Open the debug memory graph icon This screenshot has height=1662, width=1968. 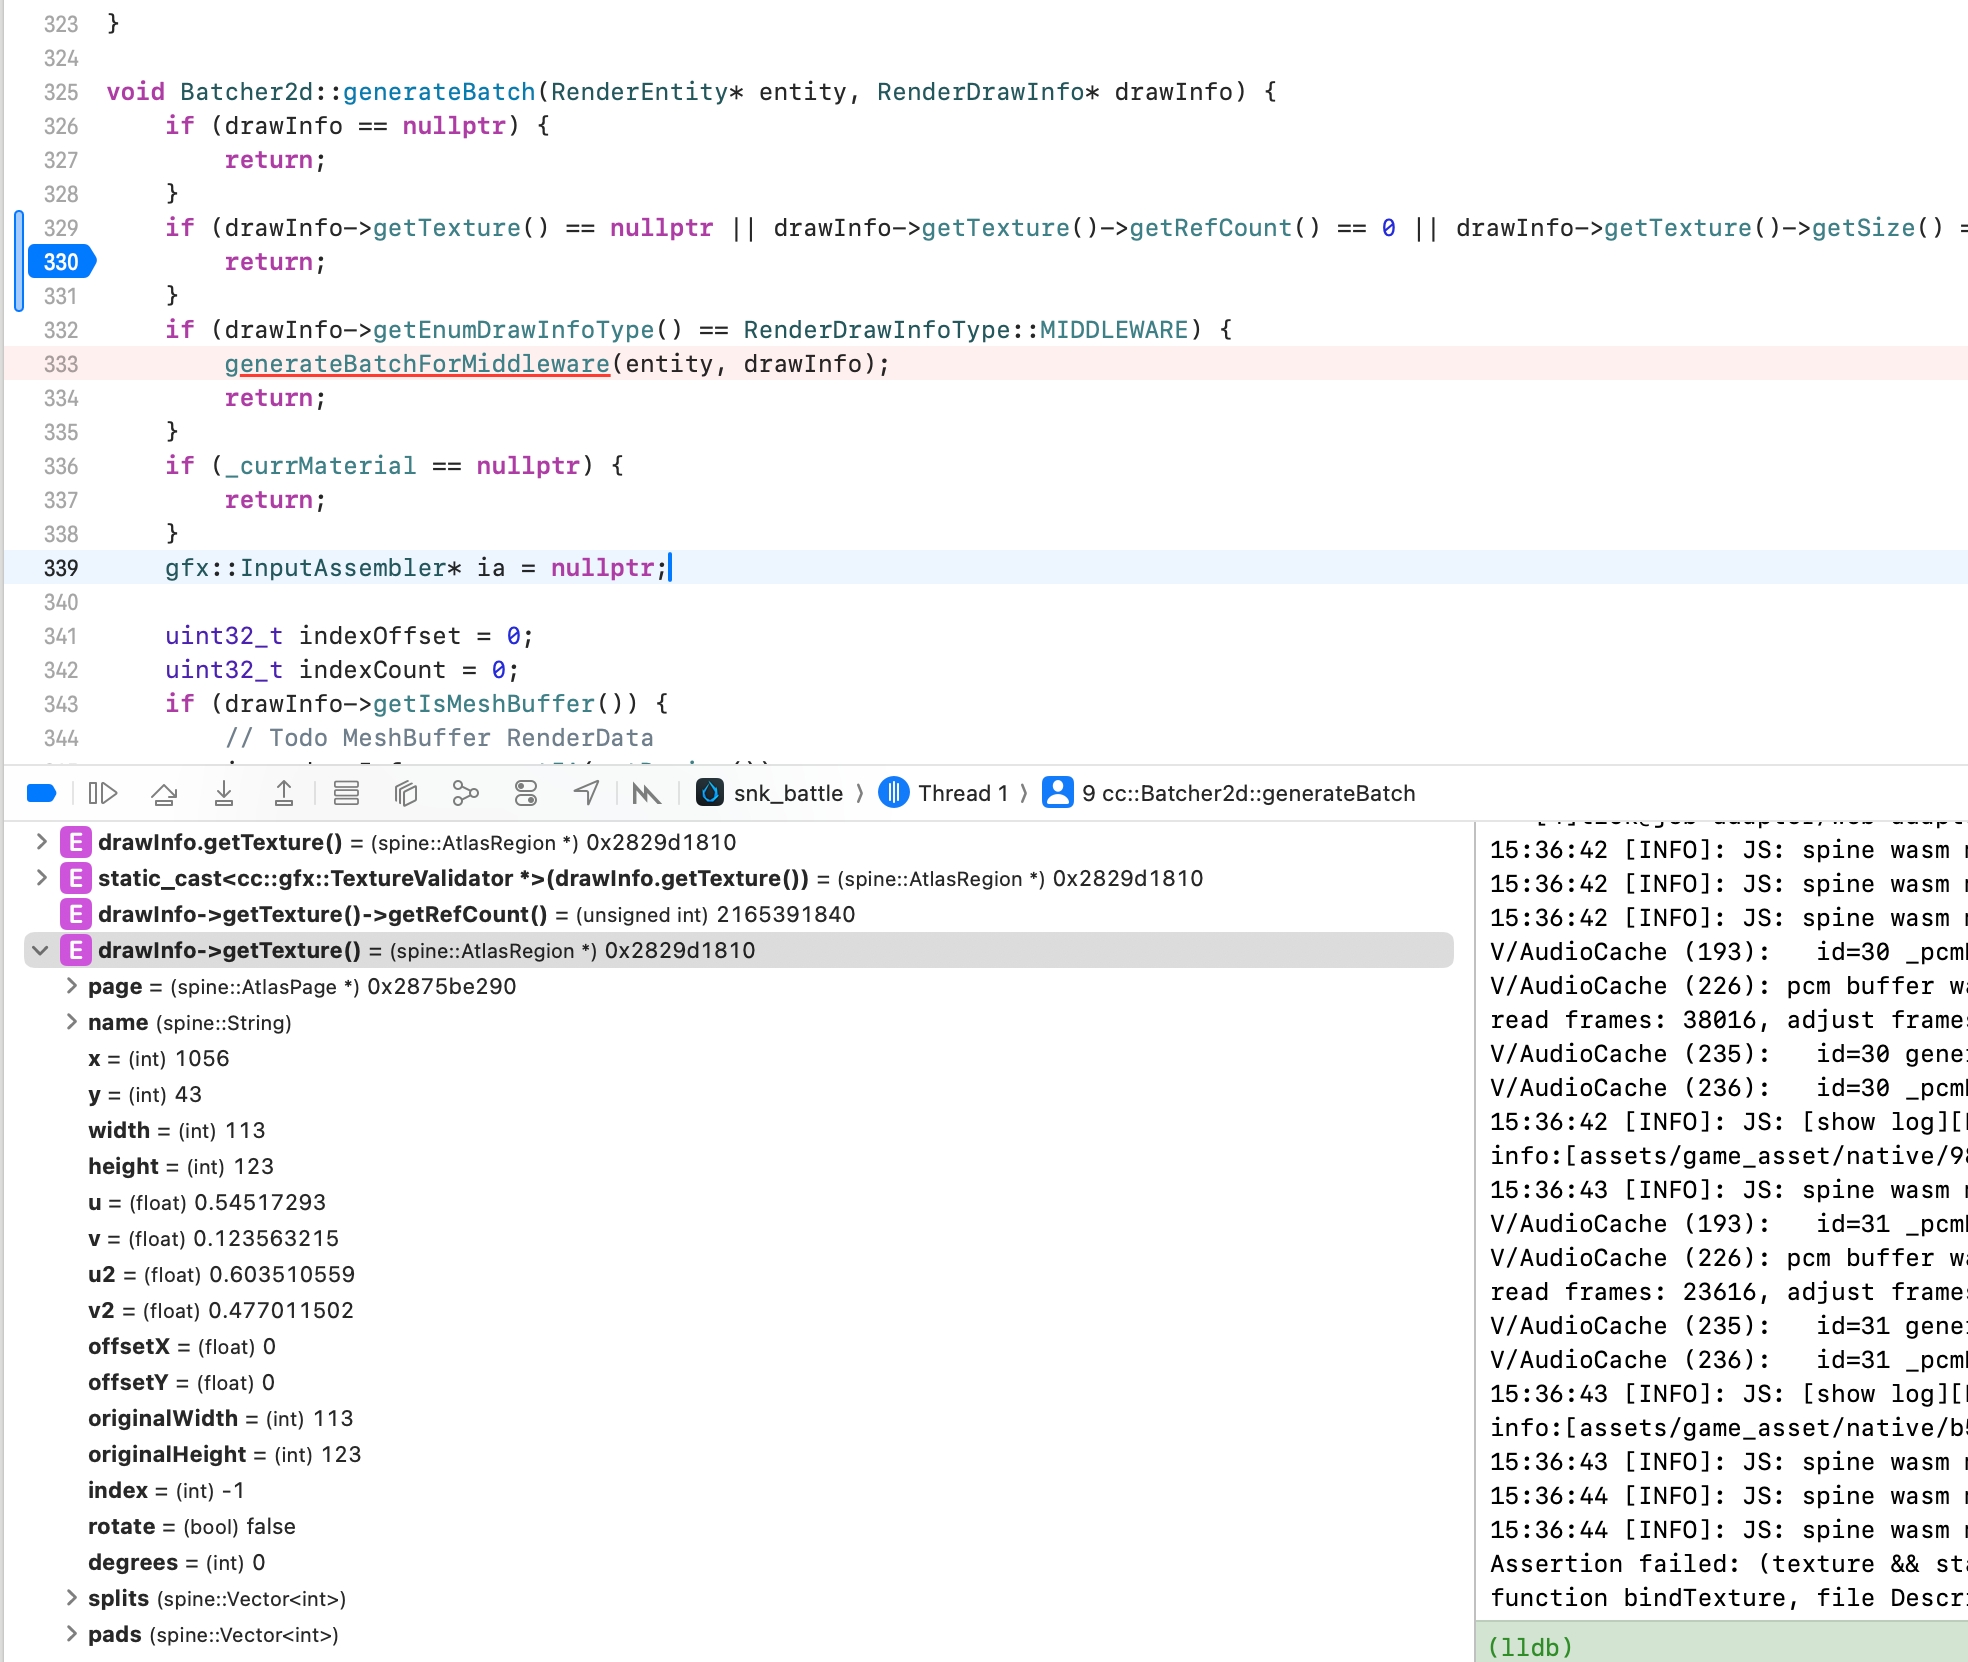pos(465,793)
